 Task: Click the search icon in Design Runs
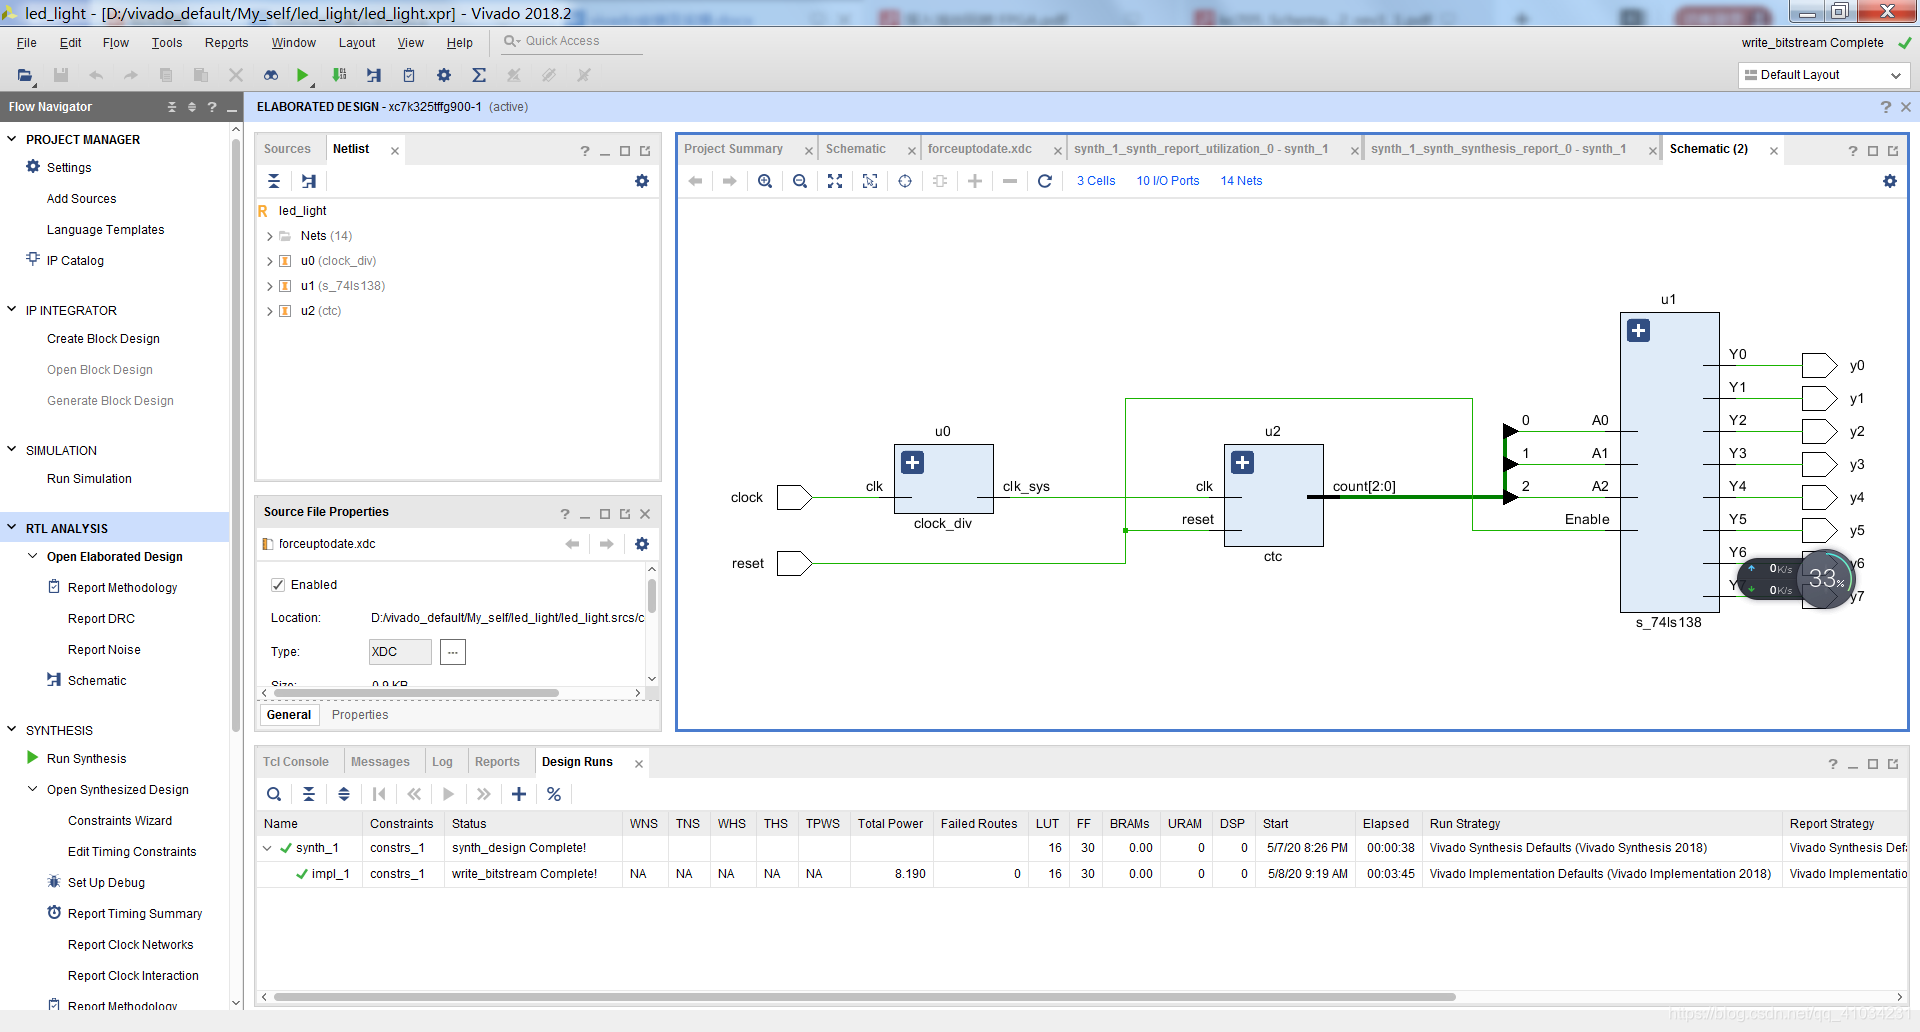pos(274,794)
